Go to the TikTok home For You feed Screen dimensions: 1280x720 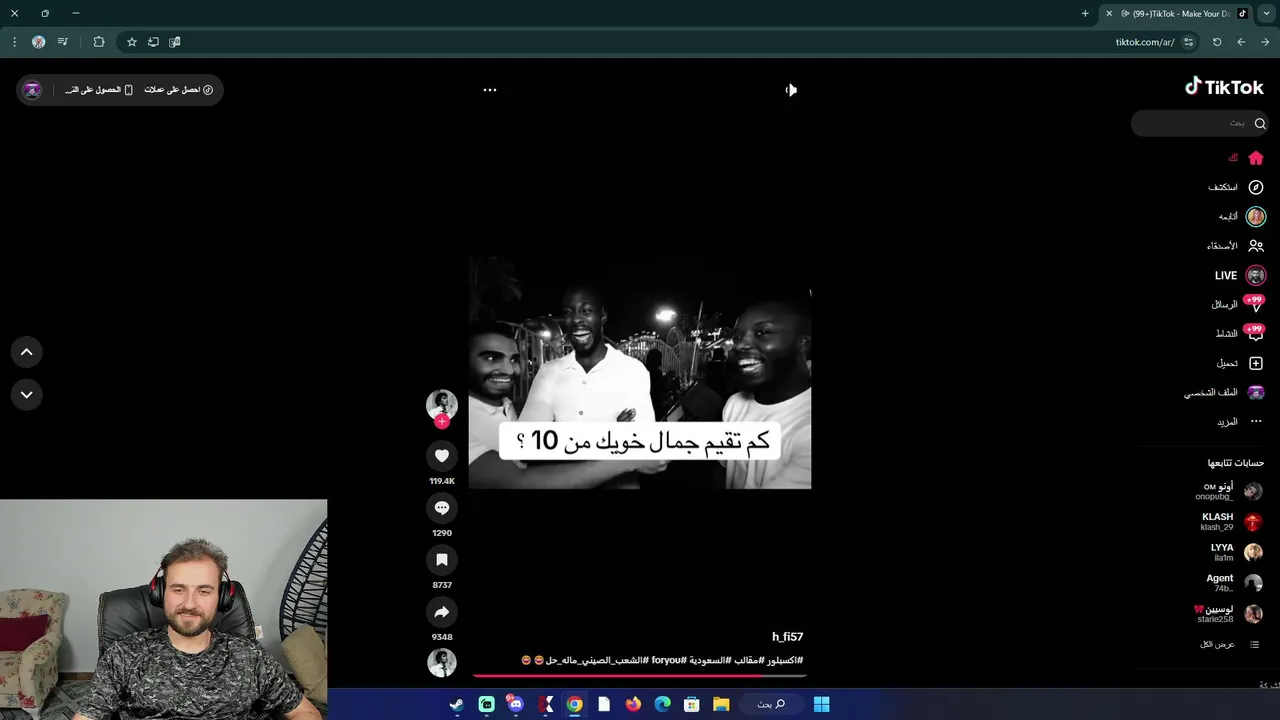(1246, 158)
